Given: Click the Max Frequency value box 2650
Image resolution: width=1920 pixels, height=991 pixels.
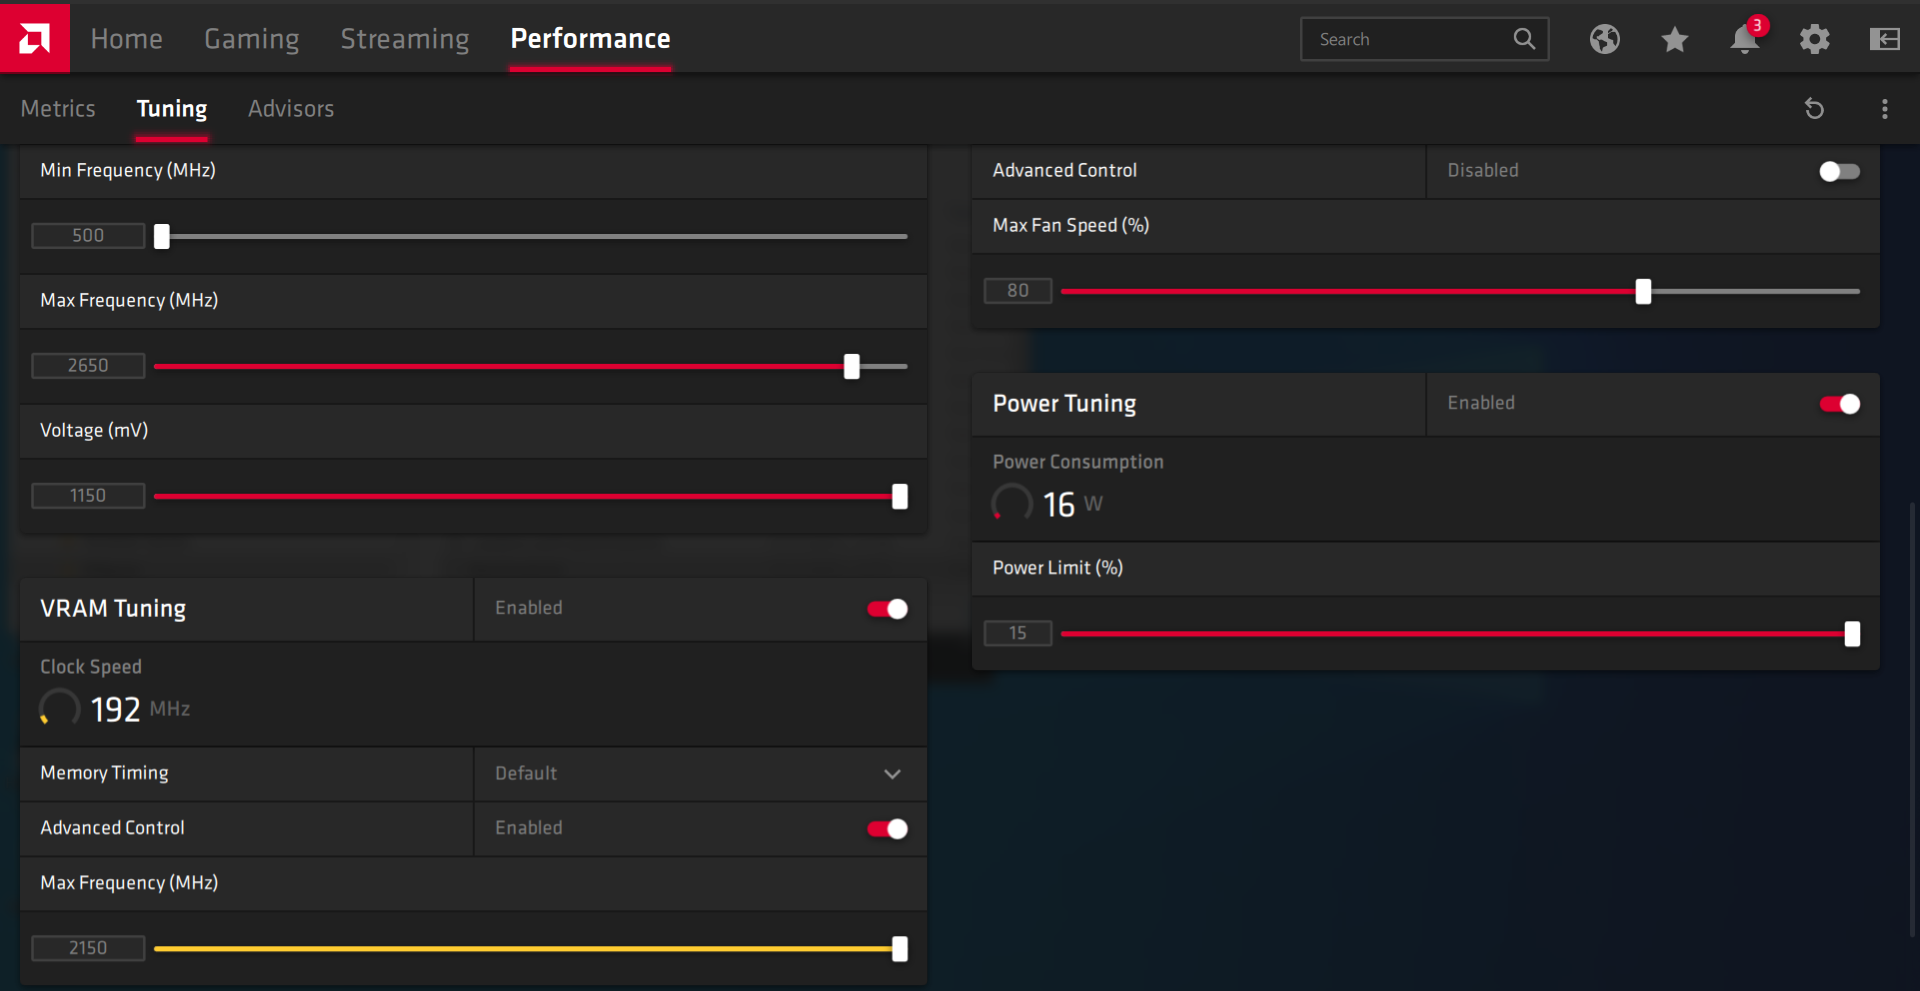Looking at the screenshot, I should [88, 366].
